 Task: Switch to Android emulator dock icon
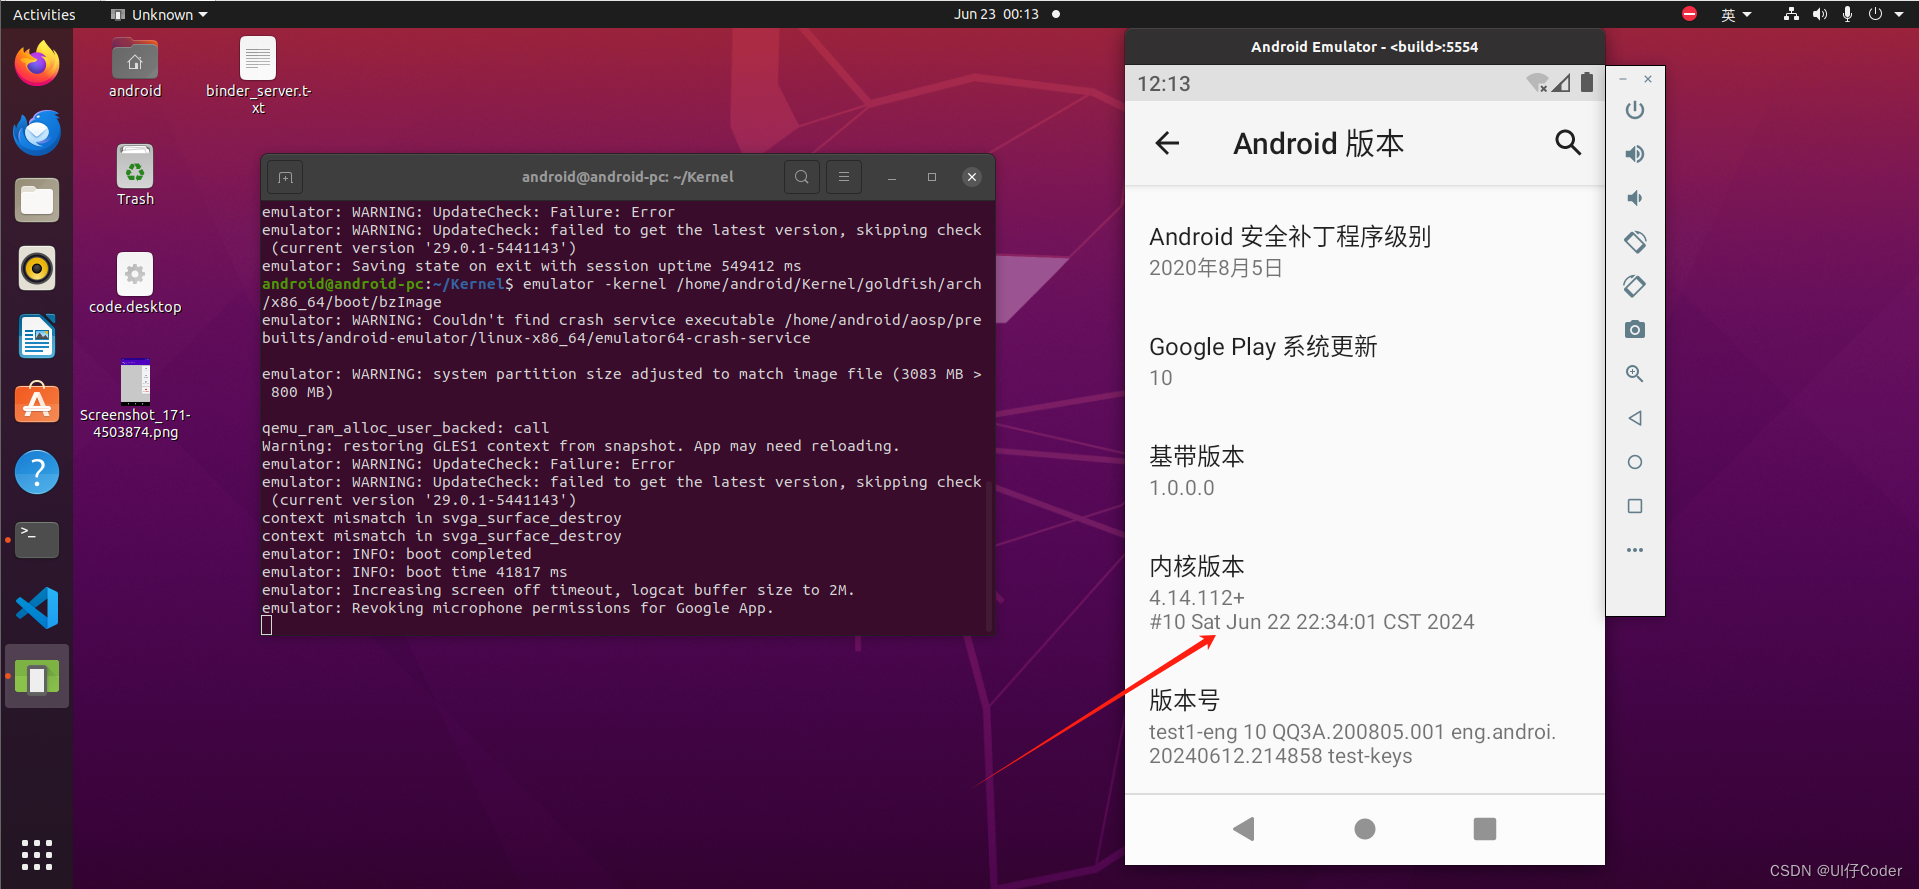[37, 677]
